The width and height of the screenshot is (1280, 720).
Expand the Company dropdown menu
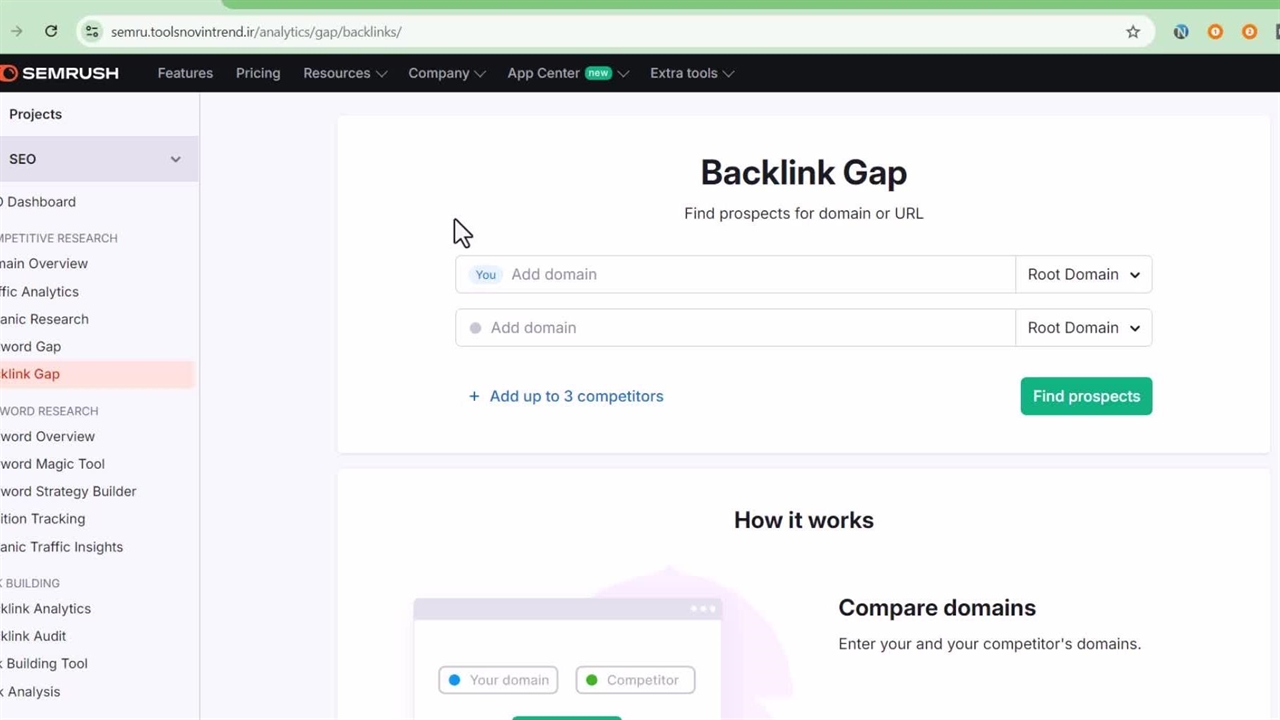click(447, 73)
